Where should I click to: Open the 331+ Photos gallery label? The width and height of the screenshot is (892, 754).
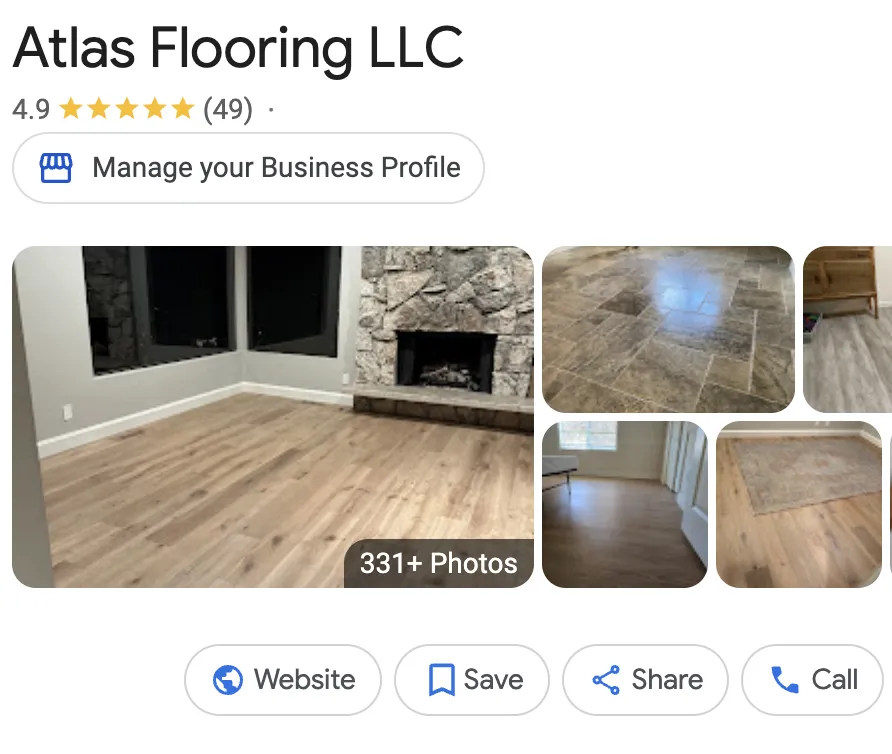pyautogui.click(x=439, y=563)
